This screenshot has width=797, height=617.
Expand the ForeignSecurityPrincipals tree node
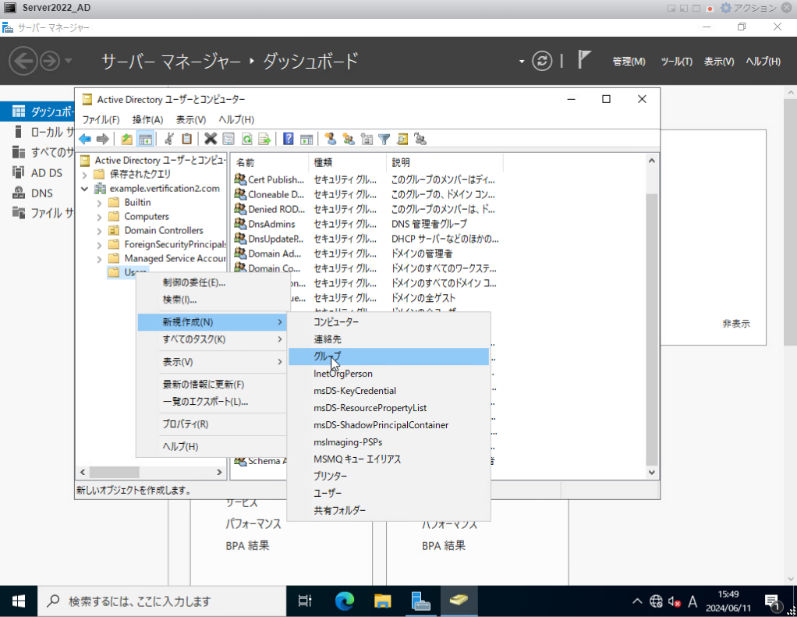(x=99, y=245)
